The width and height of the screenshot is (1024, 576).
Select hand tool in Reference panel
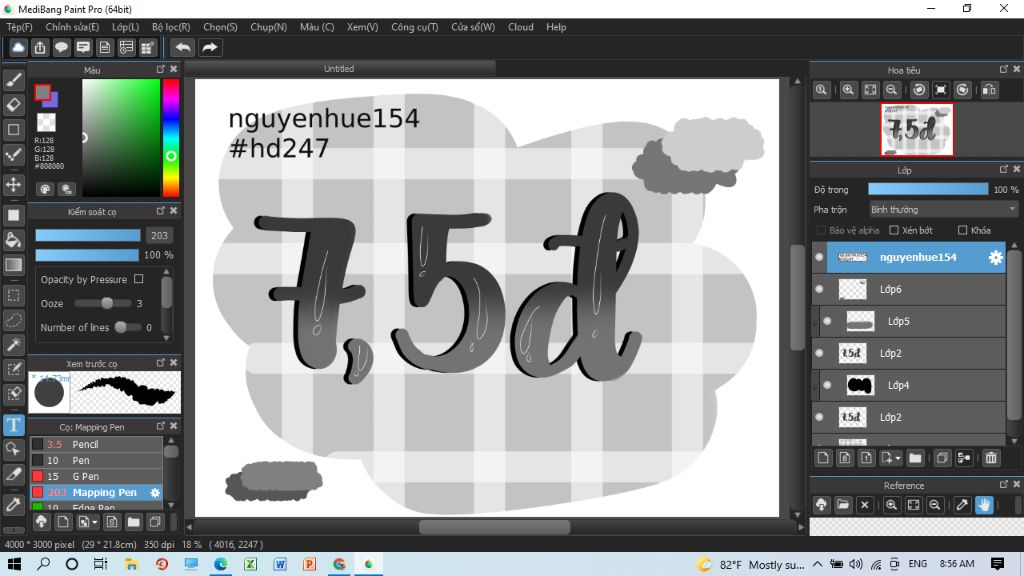coord(984,505)
